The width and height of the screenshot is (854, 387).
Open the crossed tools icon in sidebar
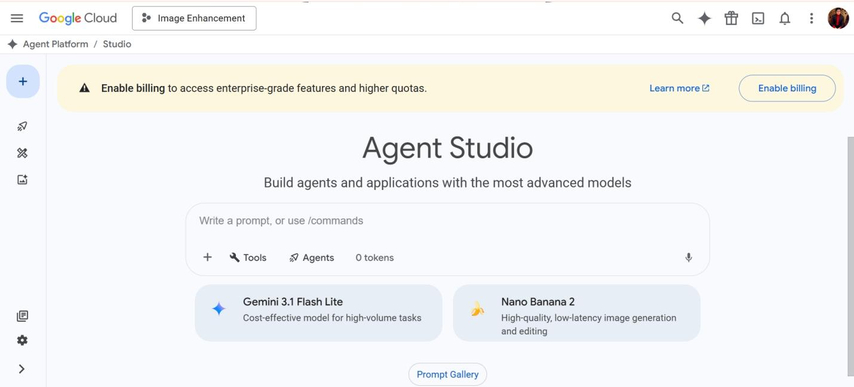coord(22,153)
